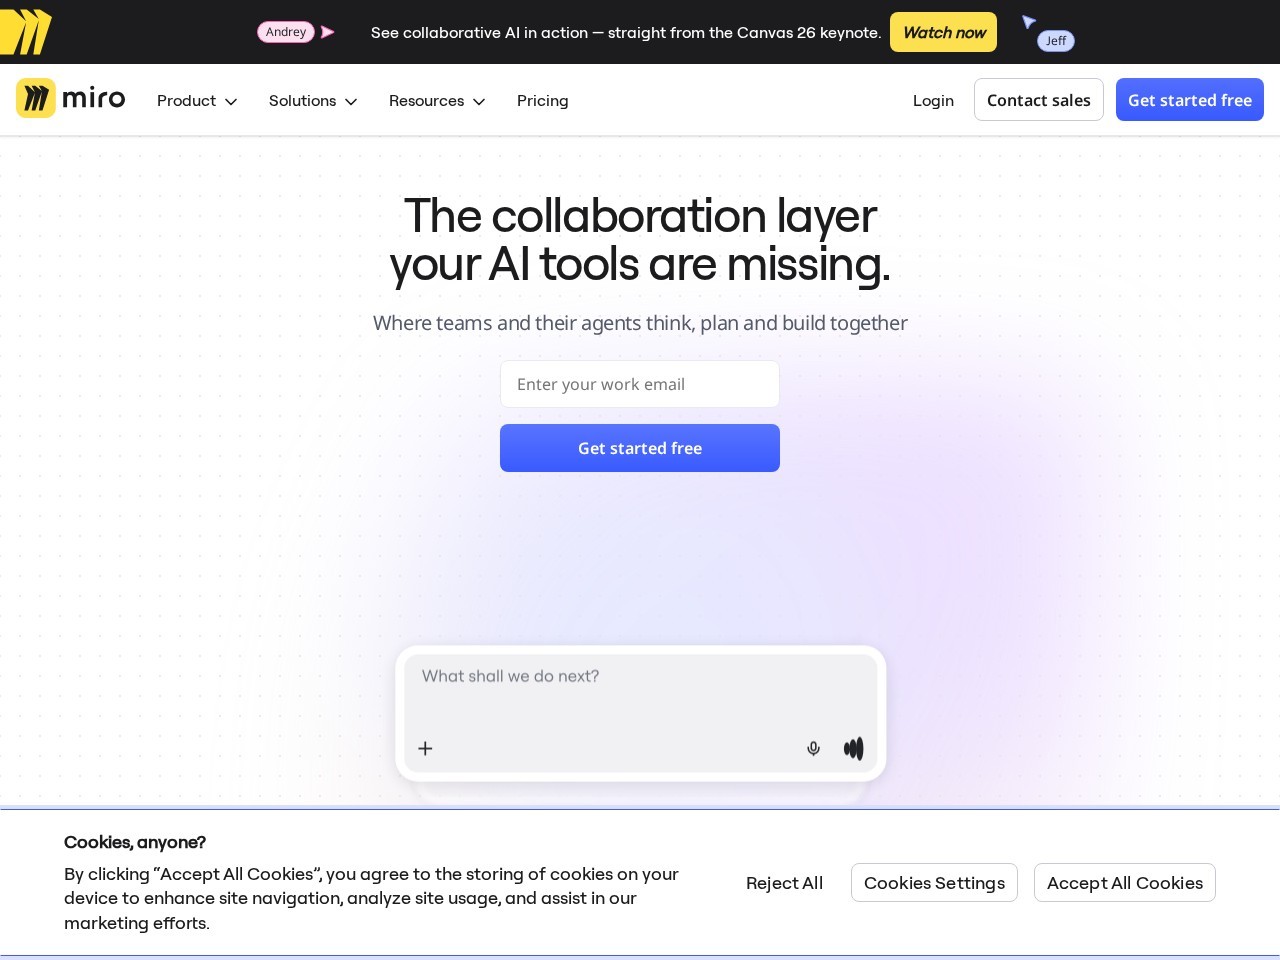This screenshot has width=1280, height=960.
Task: Click the Miro logo in navigation bar
Action: 71,99
